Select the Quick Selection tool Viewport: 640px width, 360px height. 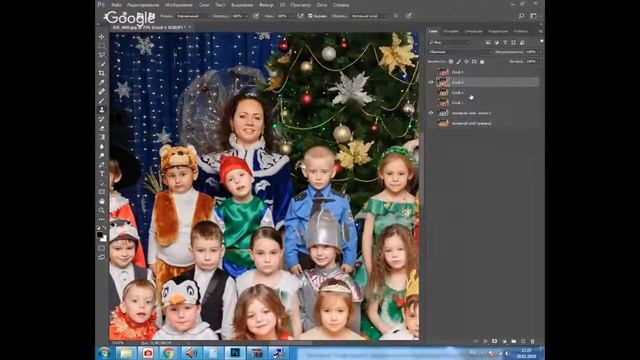(101, 64)
